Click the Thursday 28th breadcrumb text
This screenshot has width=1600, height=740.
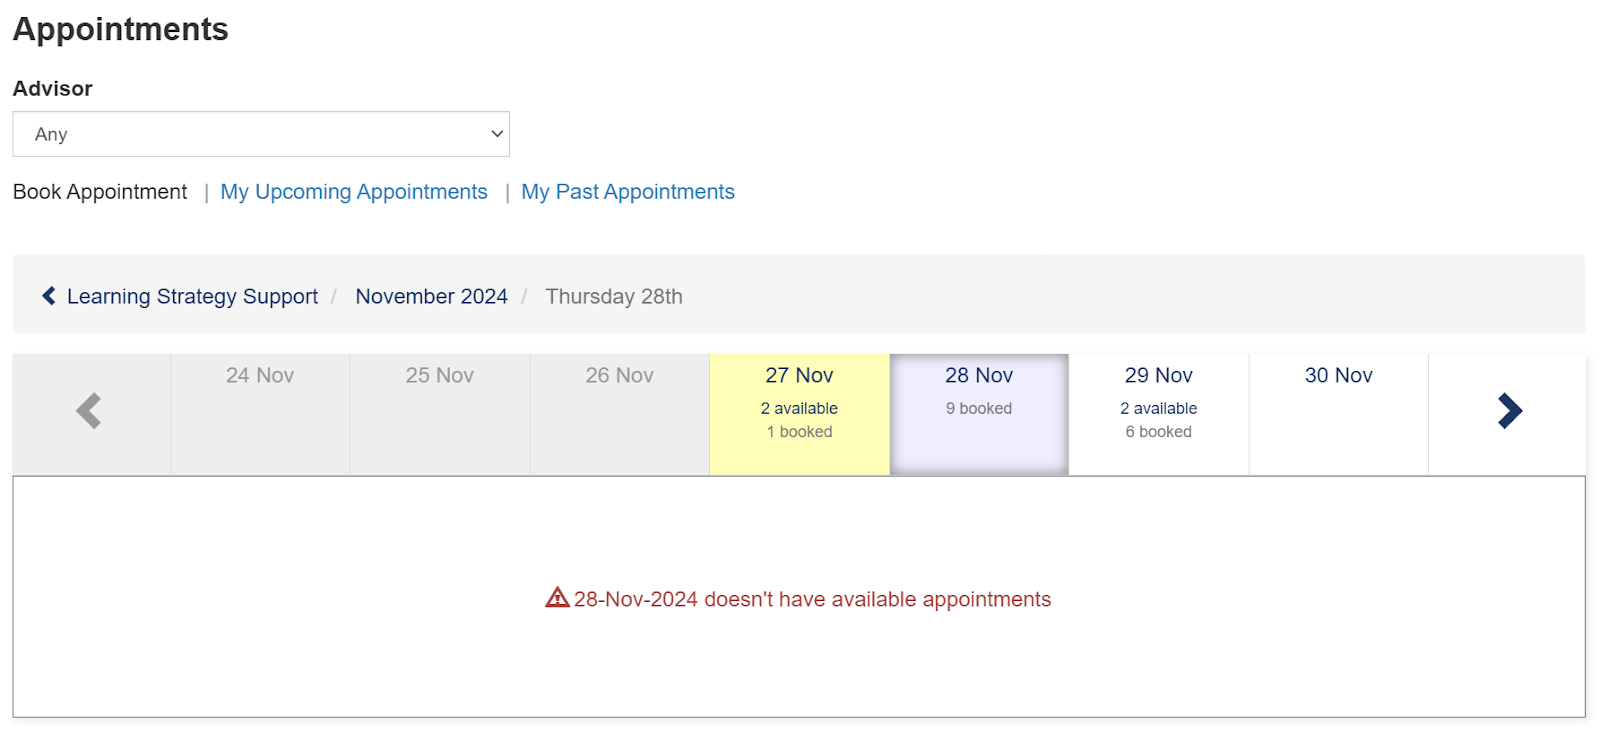pos(614,297)
